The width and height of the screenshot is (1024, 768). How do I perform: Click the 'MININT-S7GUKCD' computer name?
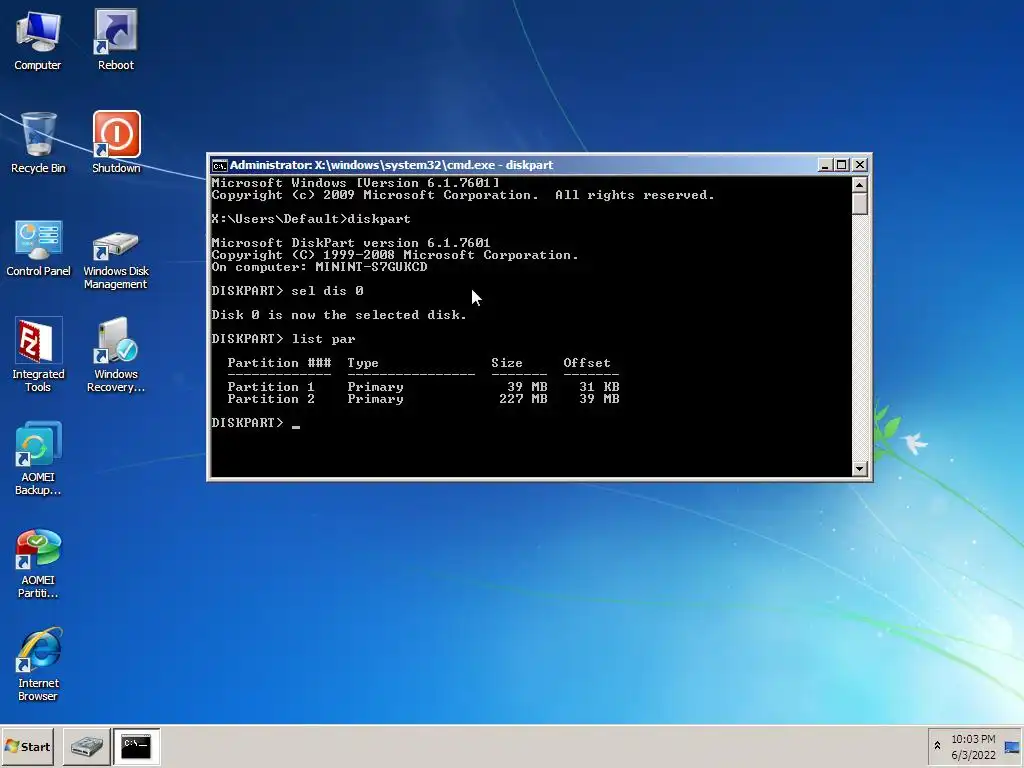pyautogui.click(x=371, y=267)
